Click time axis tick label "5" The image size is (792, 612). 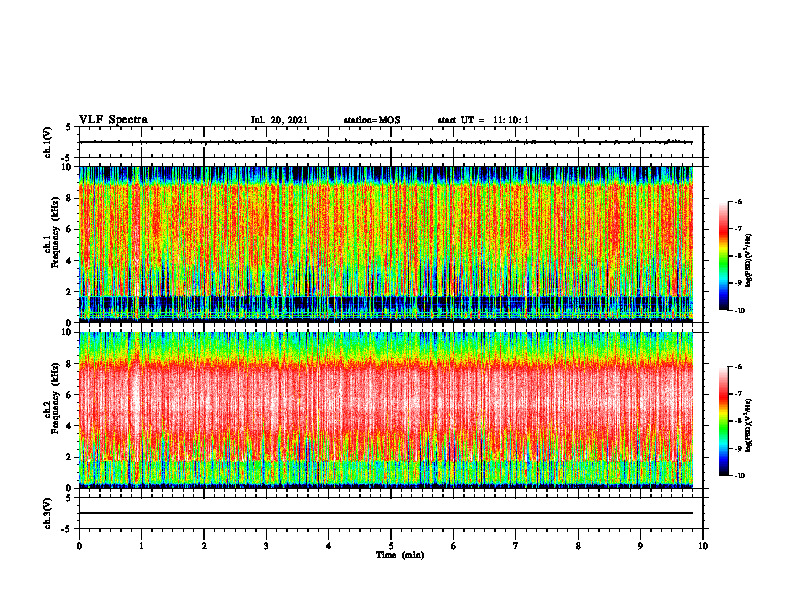click(x=391, y=546)
